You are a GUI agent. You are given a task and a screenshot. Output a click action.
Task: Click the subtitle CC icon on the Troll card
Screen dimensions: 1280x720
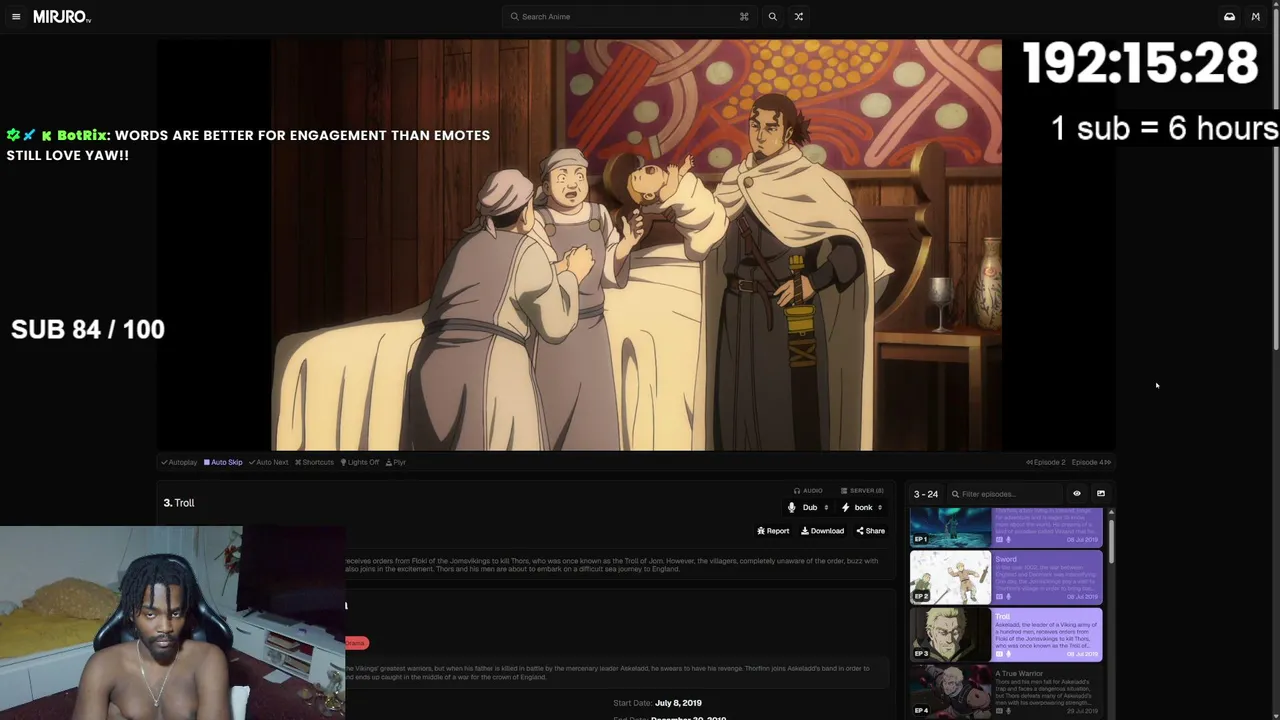coord(999,654)
